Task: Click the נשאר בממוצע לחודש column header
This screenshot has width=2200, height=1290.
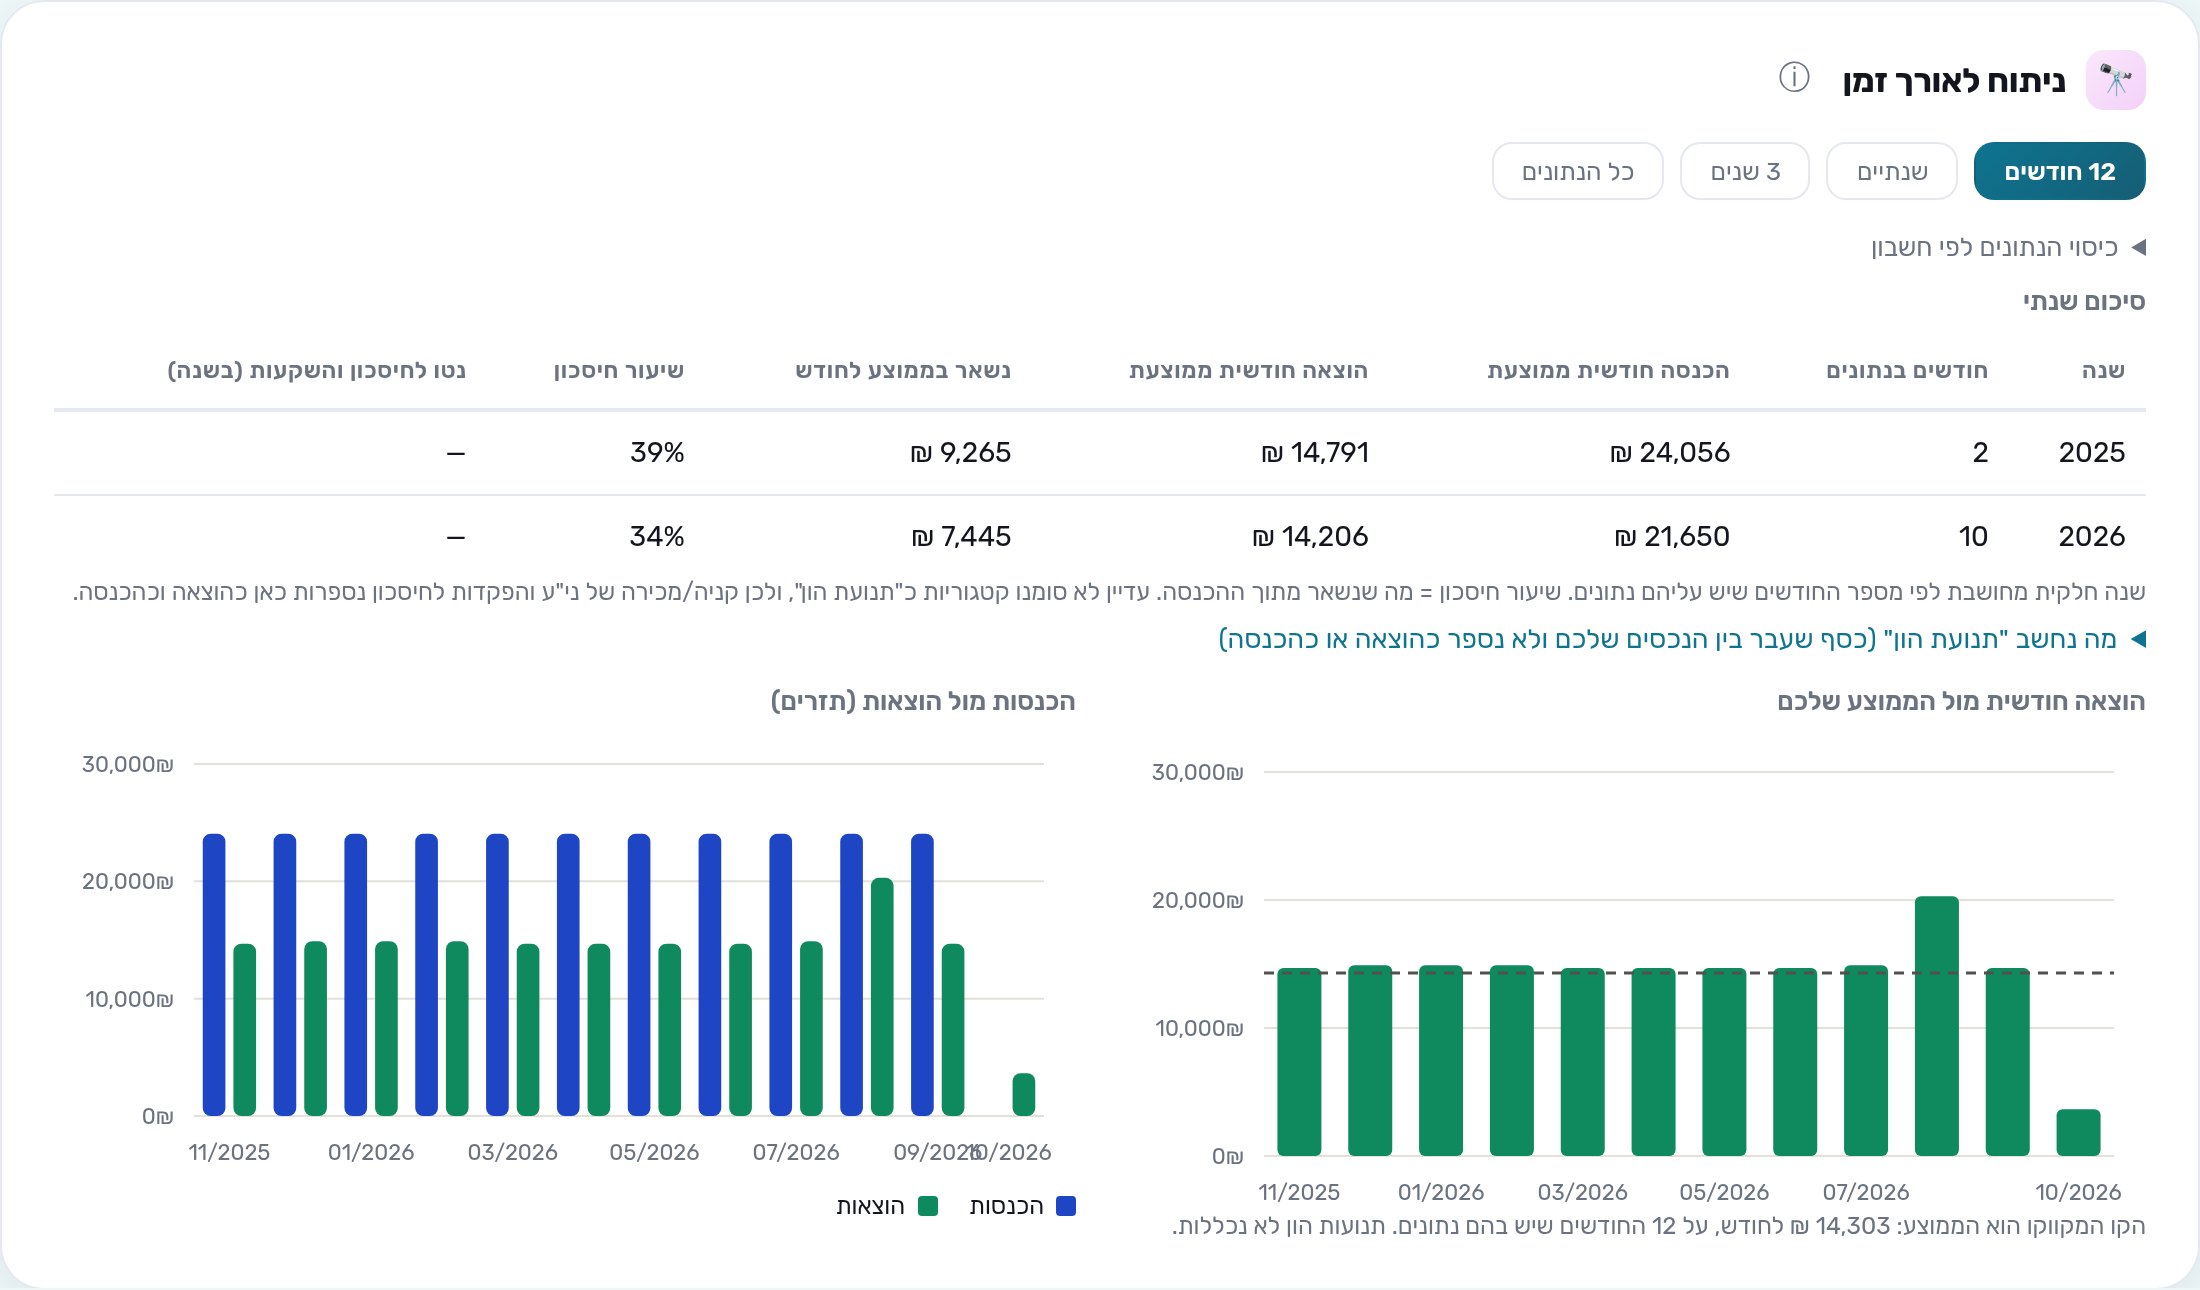Action: (903, 370)
